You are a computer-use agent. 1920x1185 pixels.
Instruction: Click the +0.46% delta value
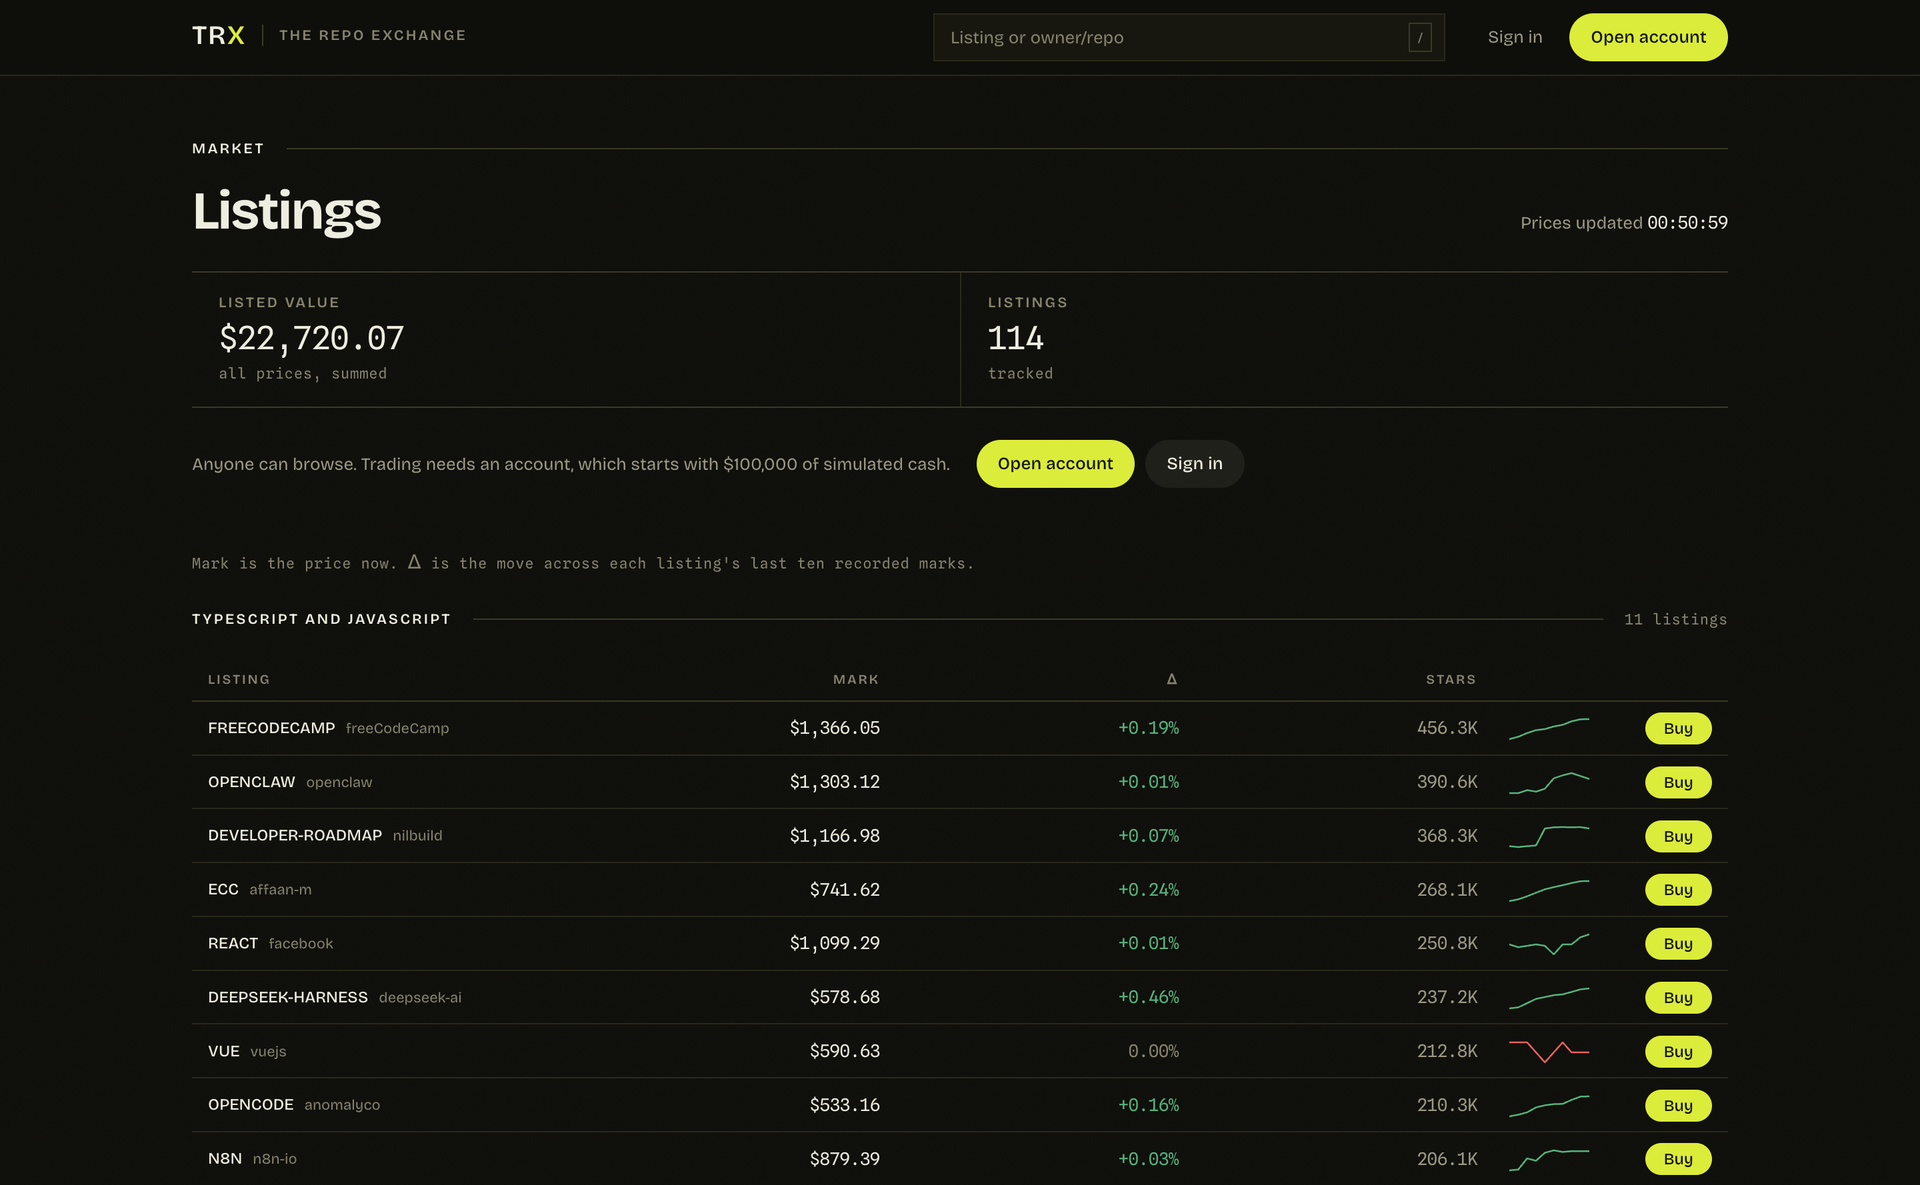(x=1148, y=998)
